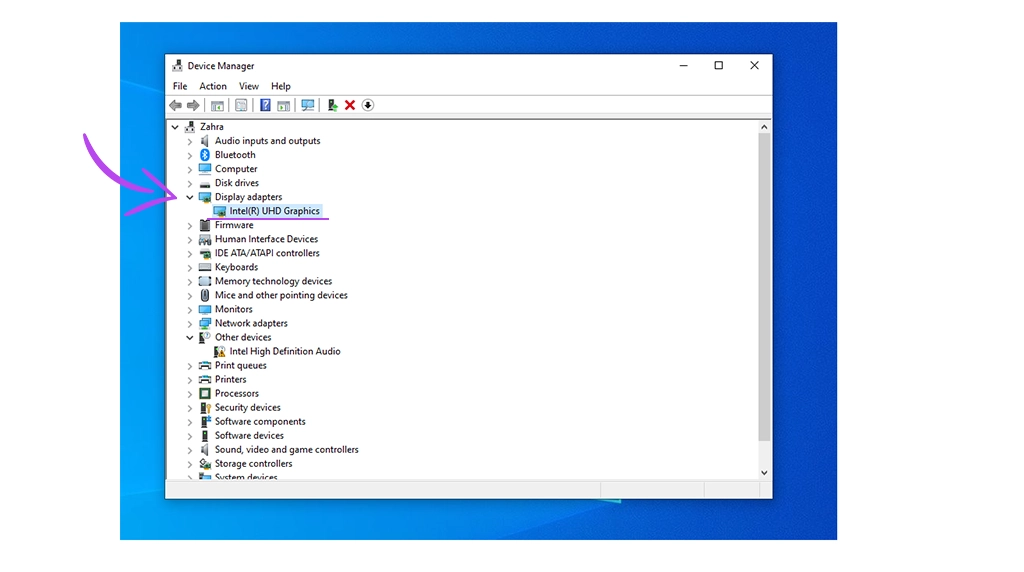The height and width of the screenshot is (572, 1024).
Task: Select the Software devices row
Action: pyautogui.click(x=249, y=436)
